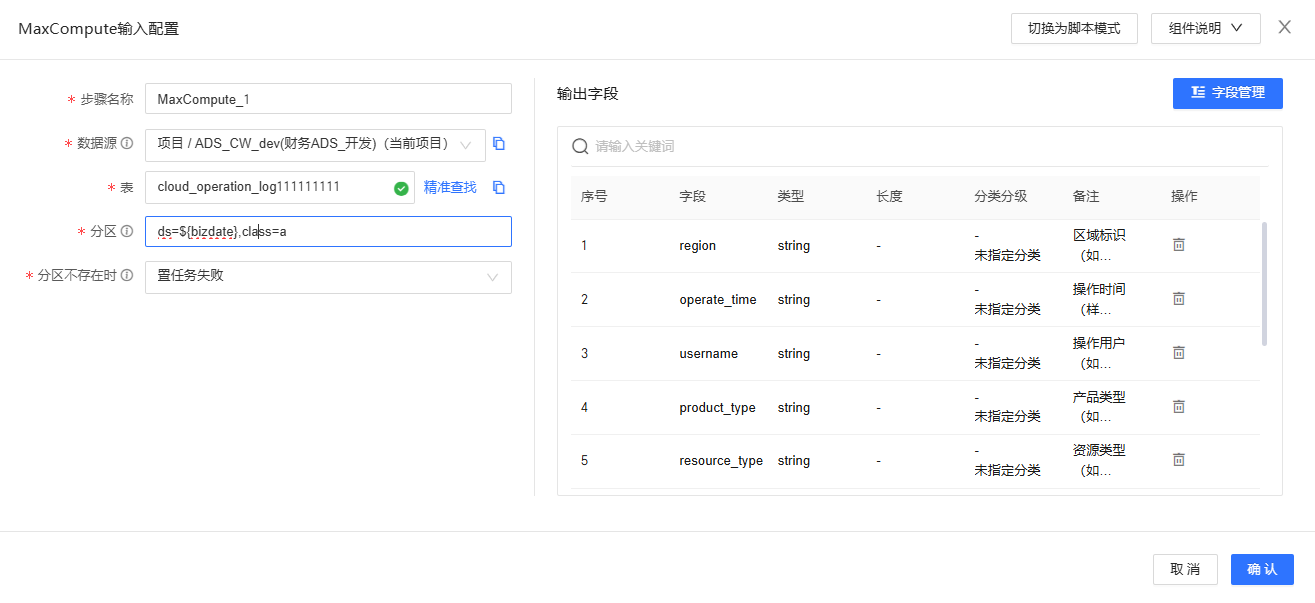This screenshot has width=1315, height=603.
Task: Focus the 表 name input field
Action: [x=280, y=187]
